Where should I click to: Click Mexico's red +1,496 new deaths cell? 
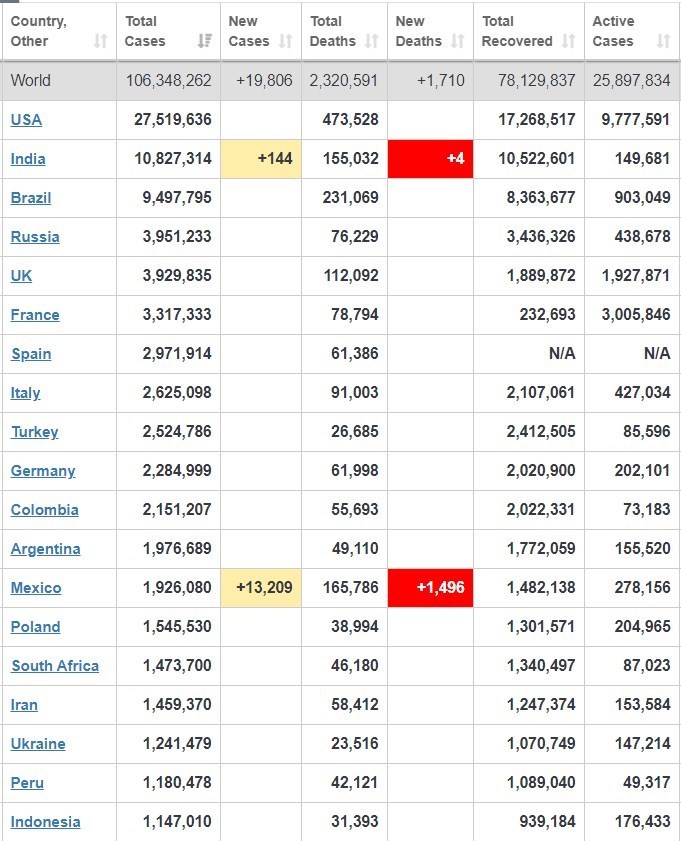[430, 587]
